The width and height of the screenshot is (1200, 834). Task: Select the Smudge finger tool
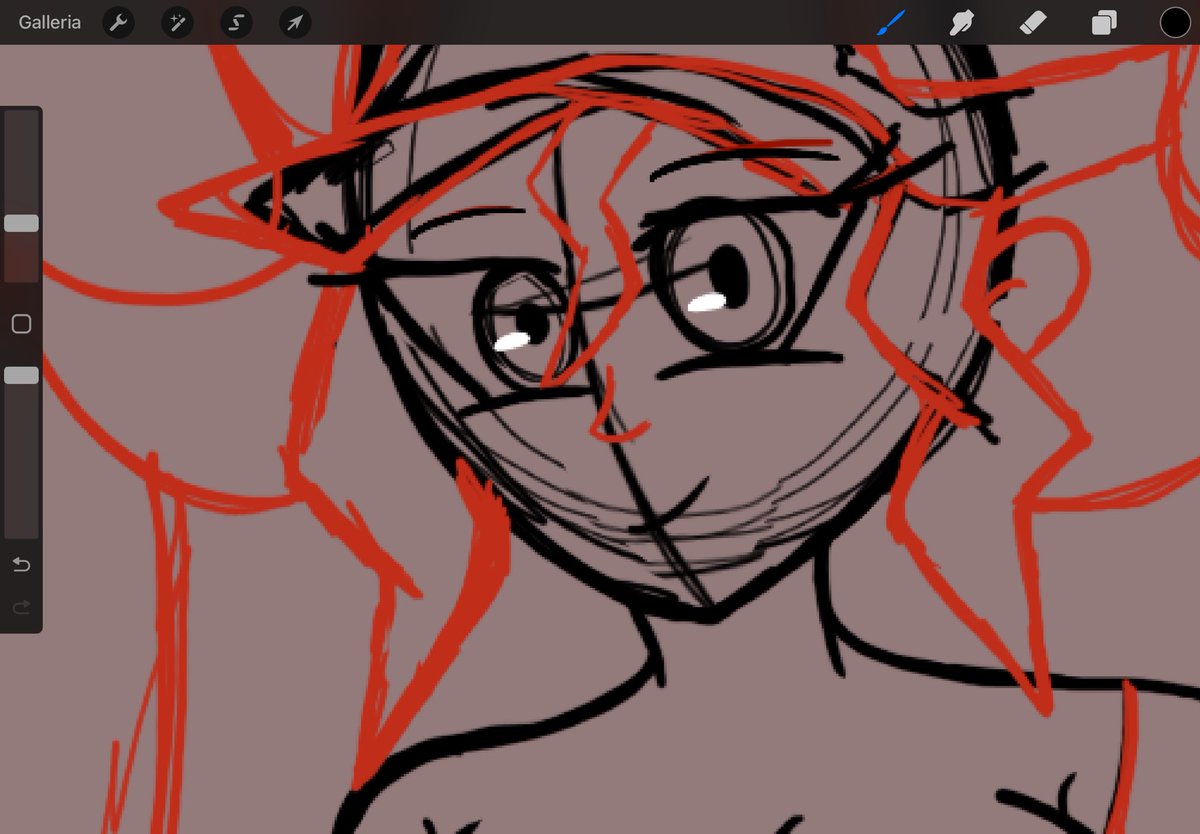[x=962, y=22]
